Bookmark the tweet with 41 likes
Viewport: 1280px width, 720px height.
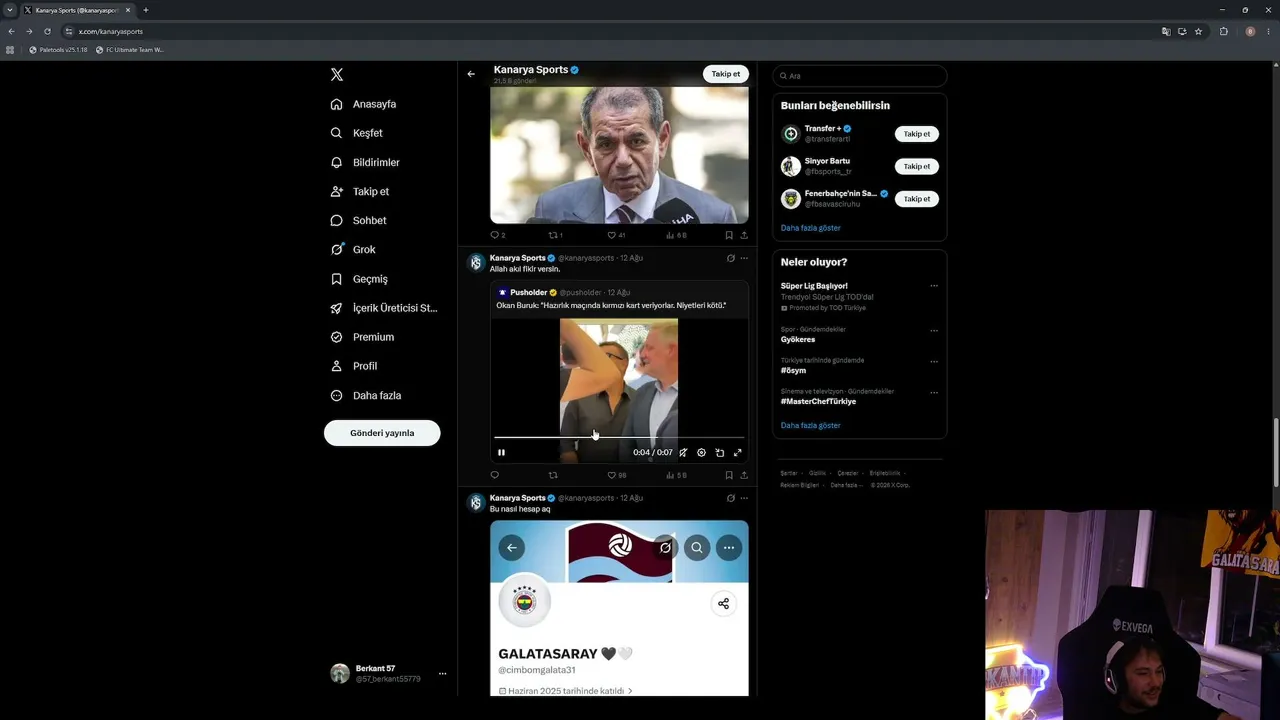pos(729,235)
